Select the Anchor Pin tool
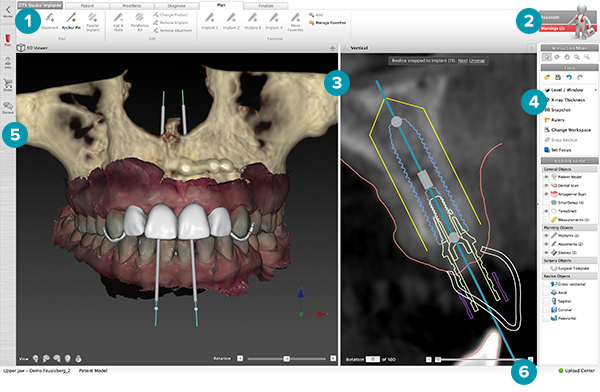This screenshot has width=600, height=392. pos(71,21)
